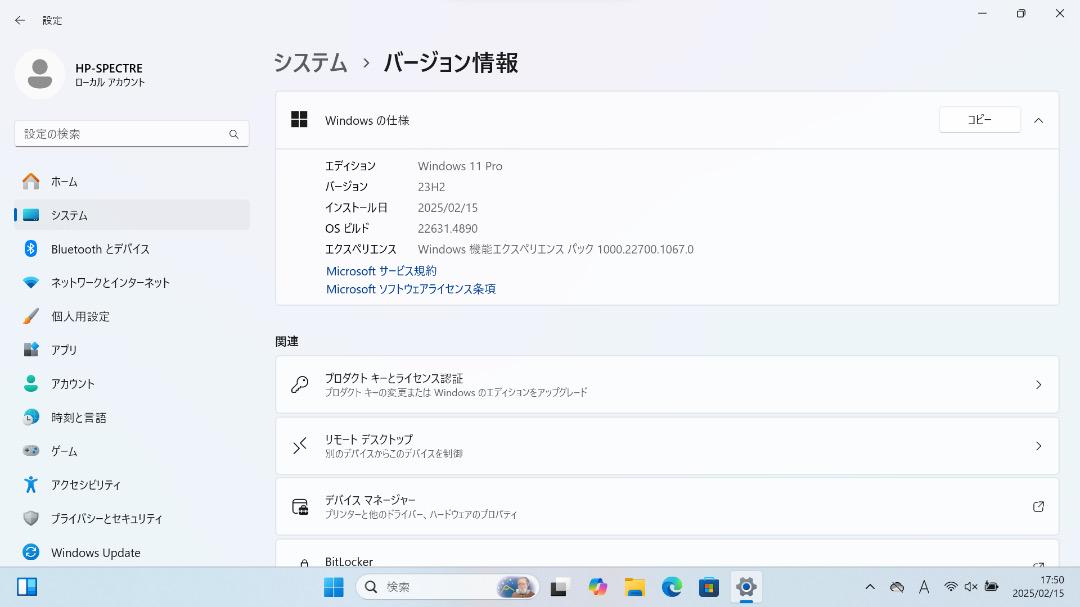Select システム in the sidebar
The image size is (1080, 607).
(132, 215)
